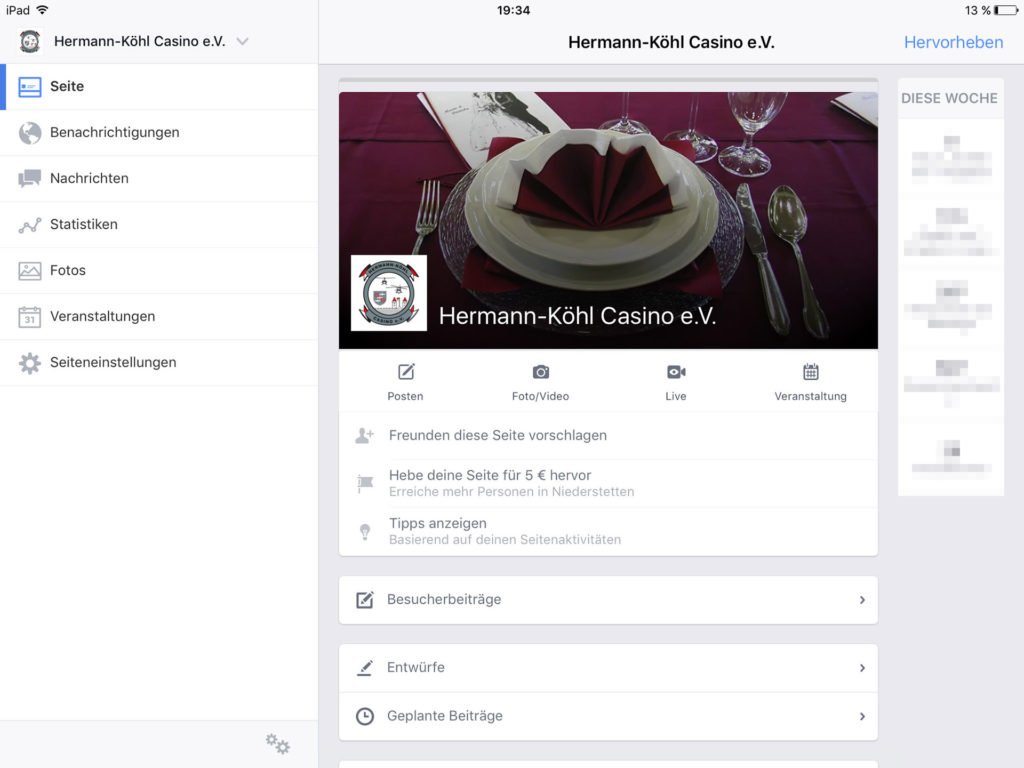1024x768 pixels.
Task: Tap the Posten compose icon
Action: pos(406,372)
